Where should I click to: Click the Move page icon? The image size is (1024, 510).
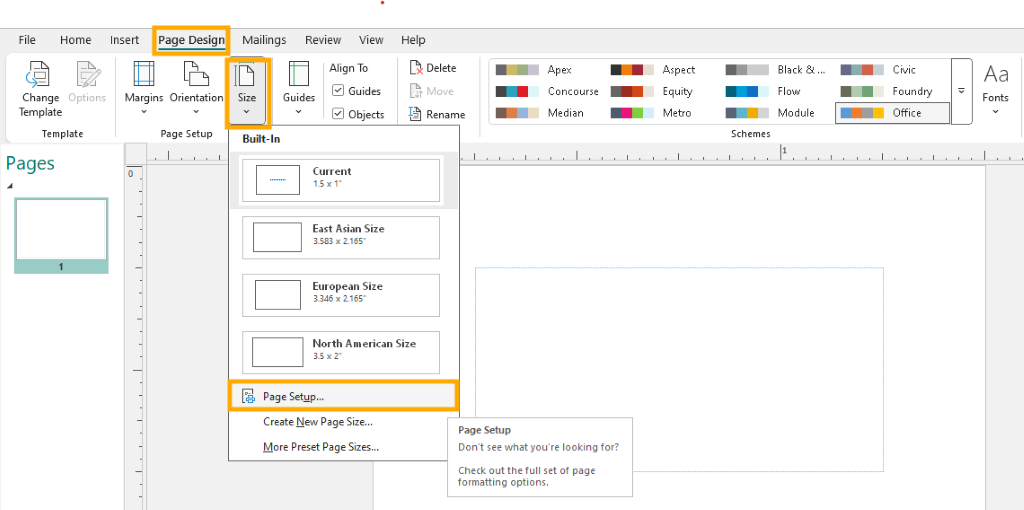pyautogui.click(x=416, y=91)
